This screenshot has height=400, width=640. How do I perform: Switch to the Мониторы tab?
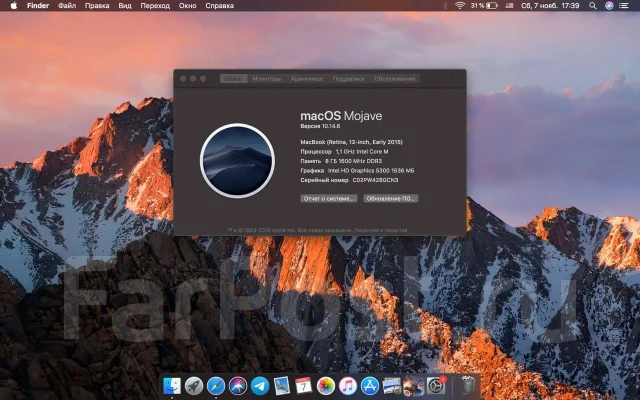tap(267, 79)
